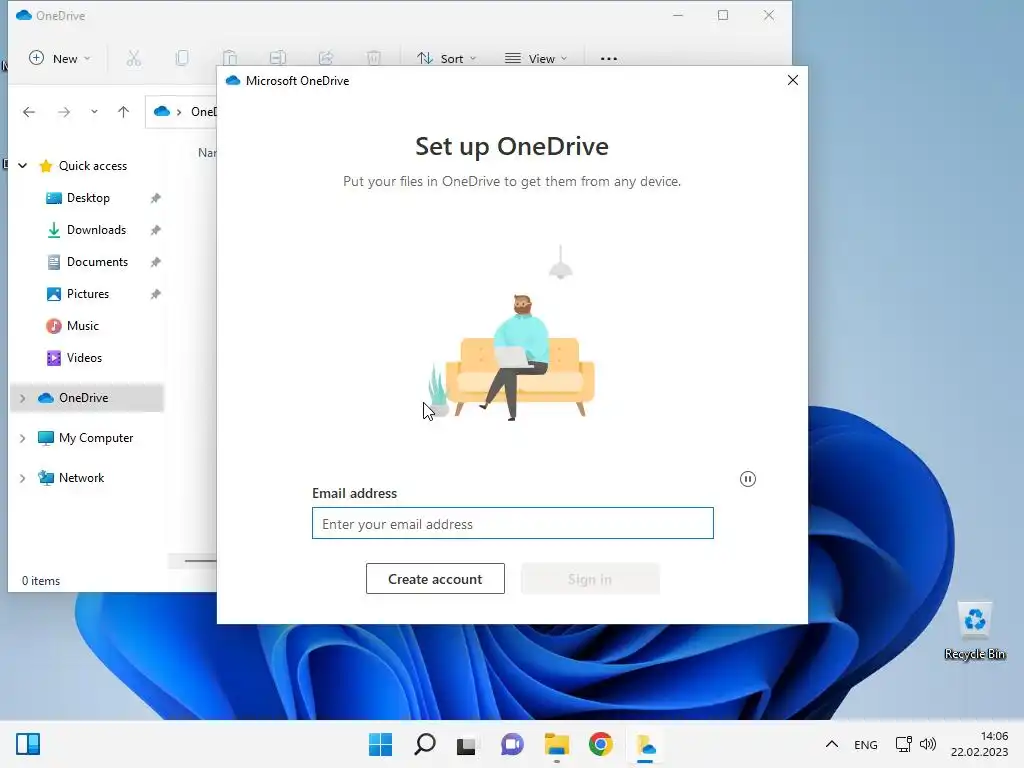Image resolution: width=1024 pixels, height=768 pixels.
Task: Select Network in navigation pane
Action: (x=81, y=478)
